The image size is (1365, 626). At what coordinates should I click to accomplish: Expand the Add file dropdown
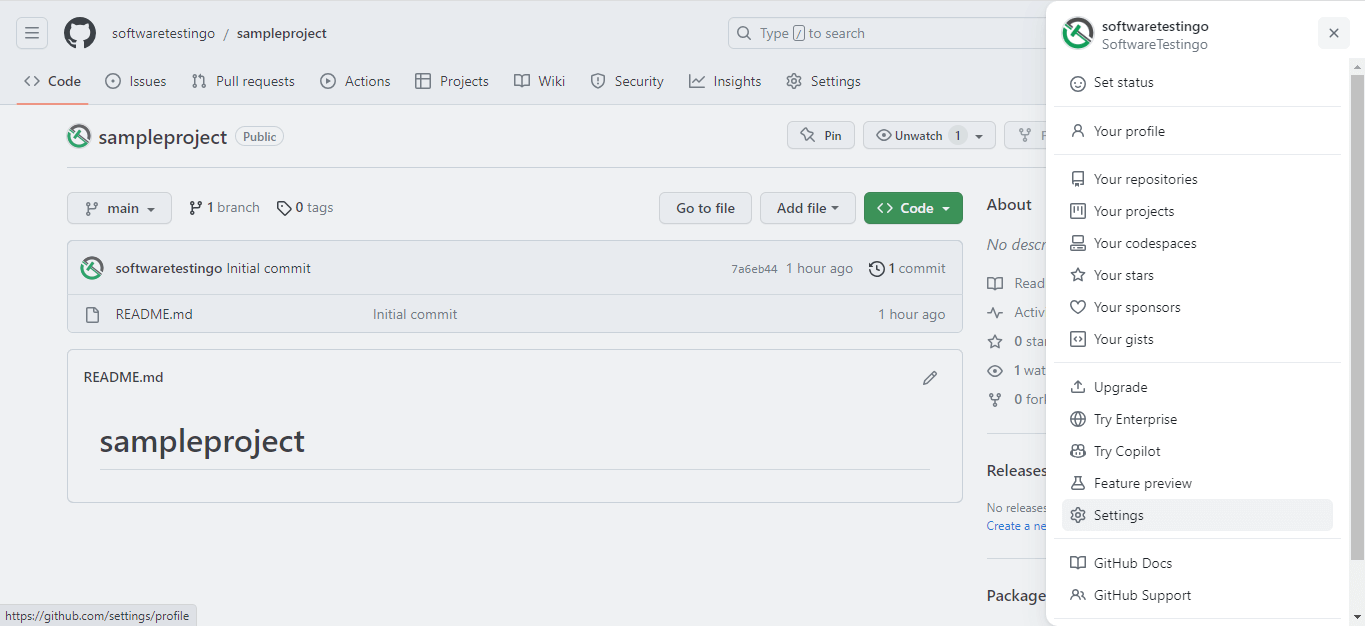(x=808, y=208)
